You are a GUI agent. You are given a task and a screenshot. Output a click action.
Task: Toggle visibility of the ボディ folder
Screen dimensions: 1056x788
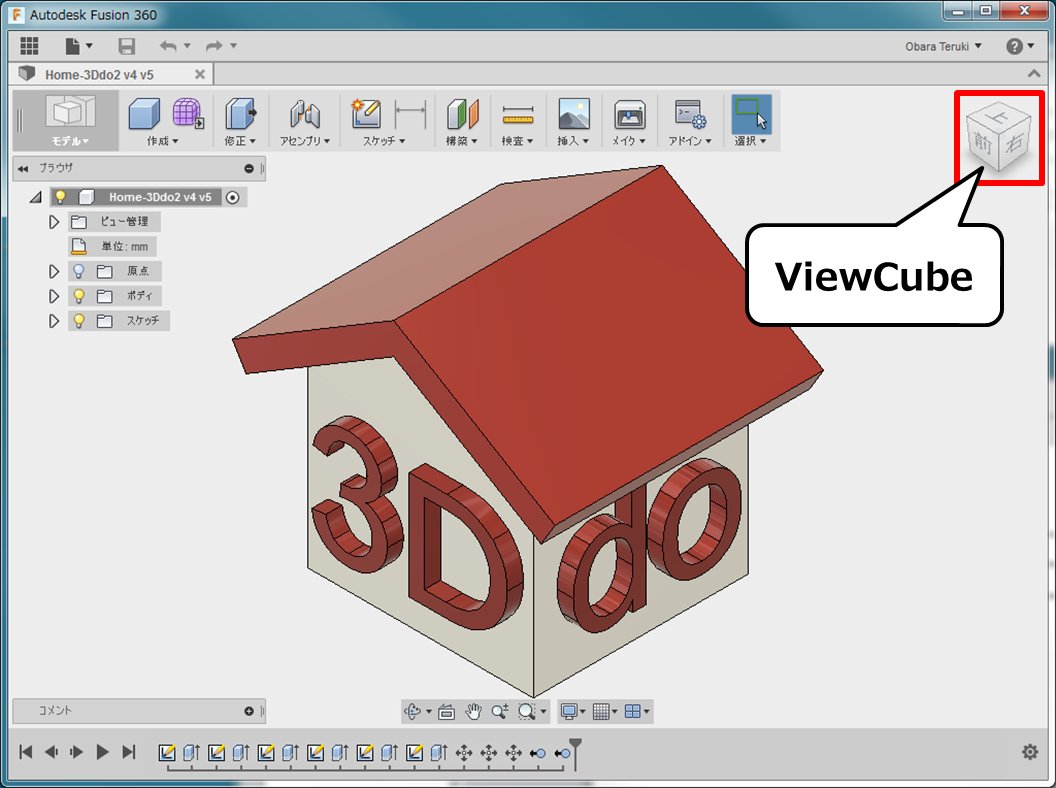click(77, 296)
